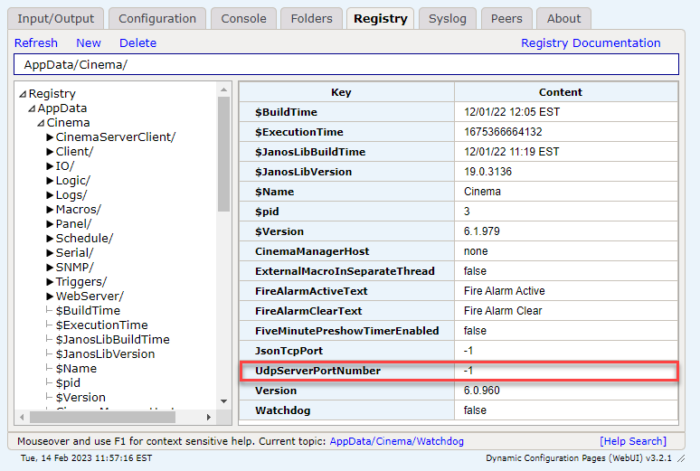Select $JanosLibVersion in the tree
The image size is (700, 471).
coord(105,354)
